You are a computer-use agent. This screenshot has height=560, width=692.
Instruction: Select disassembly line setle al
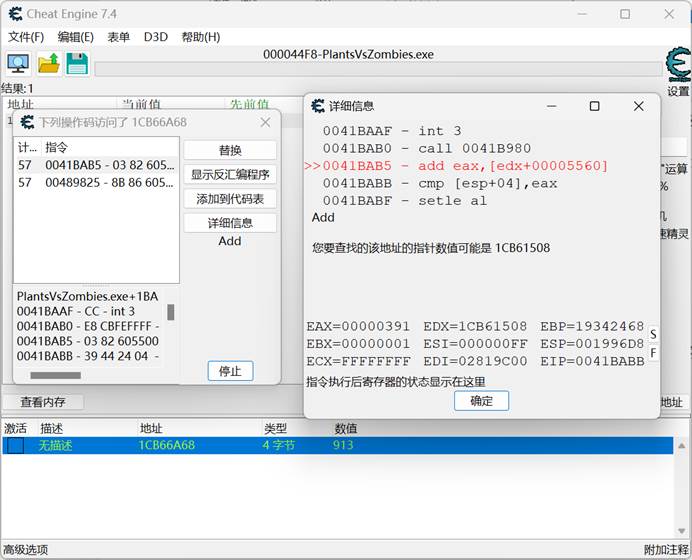pos(405,201)
